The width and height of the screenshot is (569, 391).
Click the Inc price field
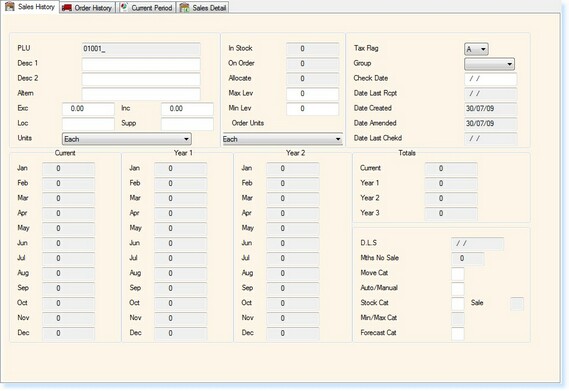click(x=187, y=109)
